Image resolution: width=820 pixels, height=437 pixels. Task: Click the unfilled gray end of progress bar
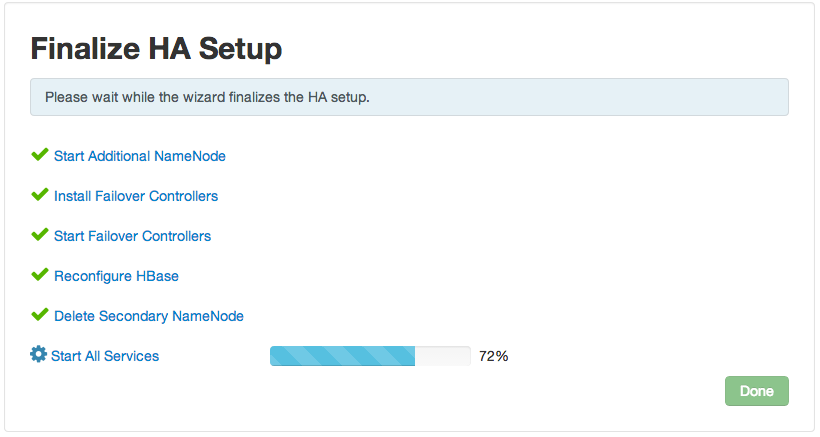(x=442, y=356)
